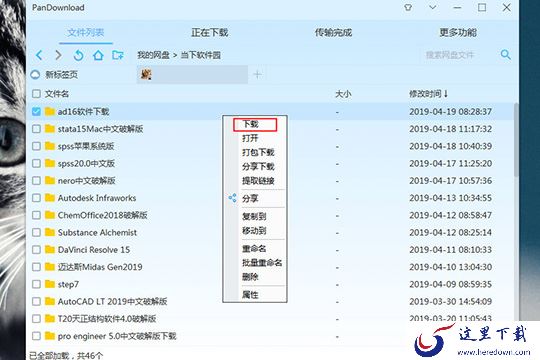Image resolution: width=540 pixels, height=360 pixels.
Task: Open the title bar dropdown arrow menu
Action: (x=433, y=7)
